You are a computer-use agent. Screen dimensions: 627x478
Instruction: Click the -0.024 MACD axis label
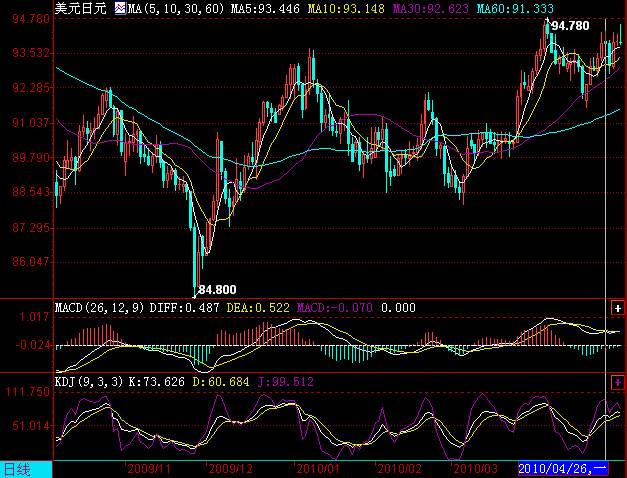pyautogui.click(x=34, y=344)
